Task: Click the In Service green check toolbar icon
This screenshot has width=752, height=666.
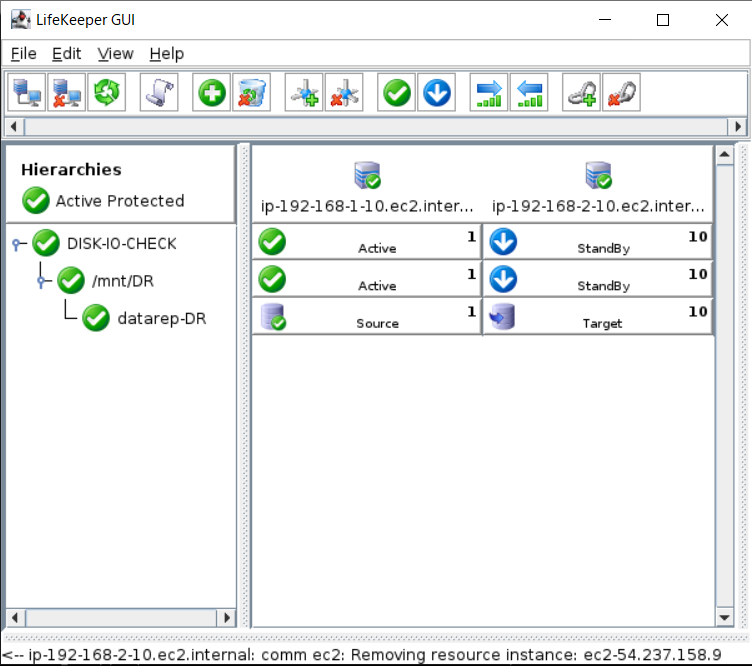Action: (397, 93)
